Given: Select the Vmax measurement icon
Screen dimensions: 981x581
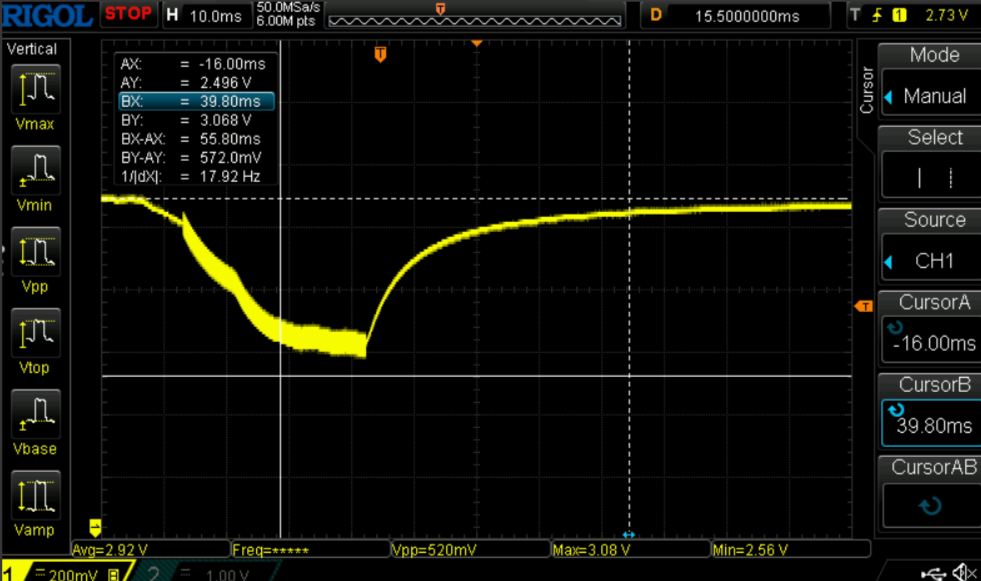Looking at the screenshot, I should coord(36,89).
